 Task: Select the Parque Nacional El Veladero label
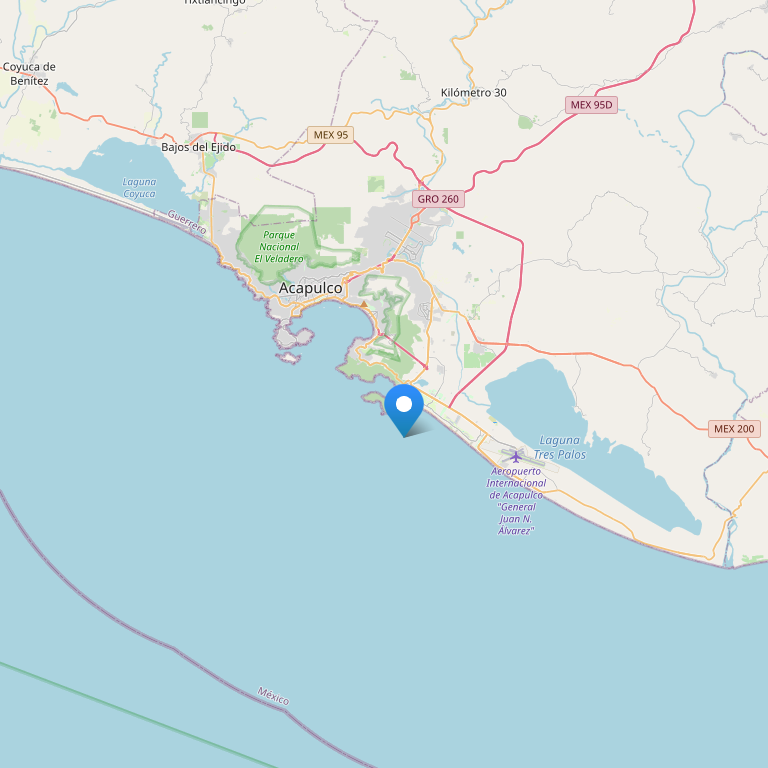pyautogui.click(x=279, y=247)
